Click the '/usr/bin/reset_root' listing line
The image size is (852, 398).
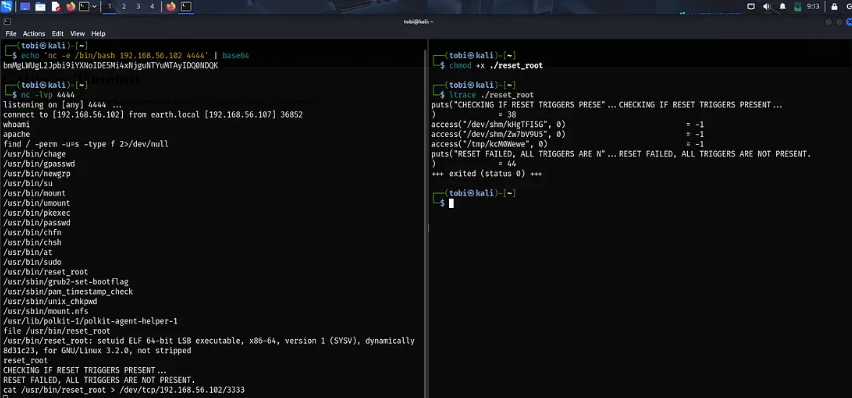tap(46, 272)
